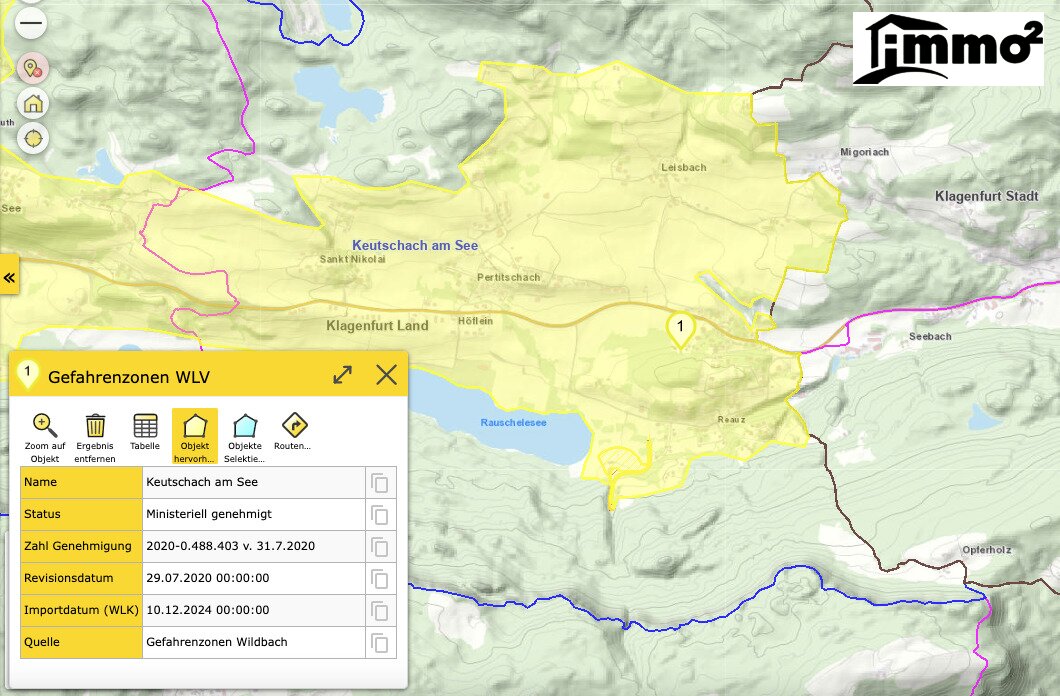Toggle Objekte Selektieren selection tool
The image size is (1060, 696).
[x=245, y=435]
